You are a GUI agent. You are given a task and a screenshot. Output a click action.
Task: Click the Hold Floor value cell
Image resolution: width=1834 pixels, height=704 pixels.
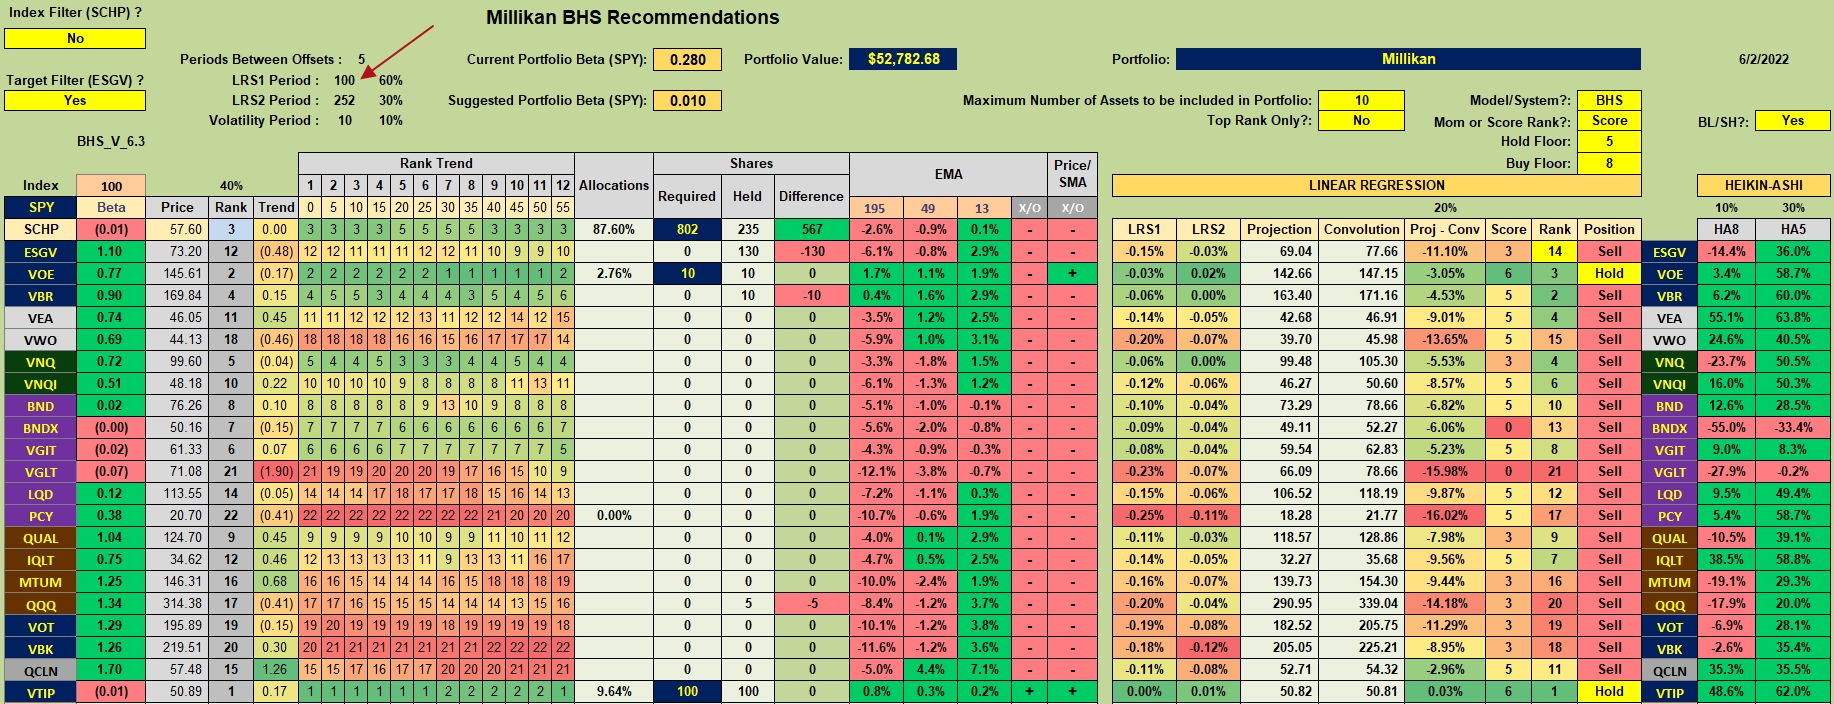pos(1609,142)
